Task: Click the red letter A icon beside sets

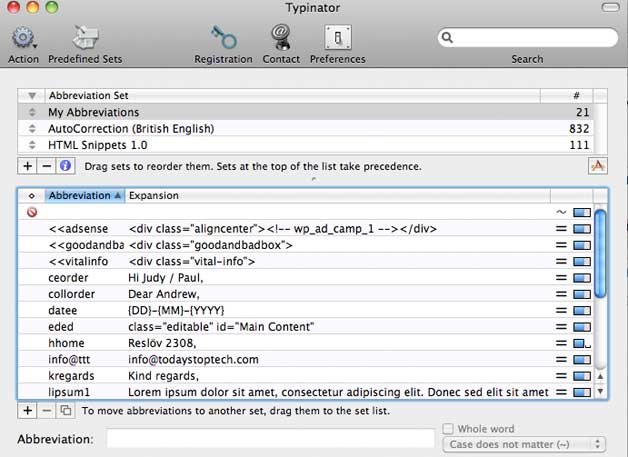Action: point(598,166)
